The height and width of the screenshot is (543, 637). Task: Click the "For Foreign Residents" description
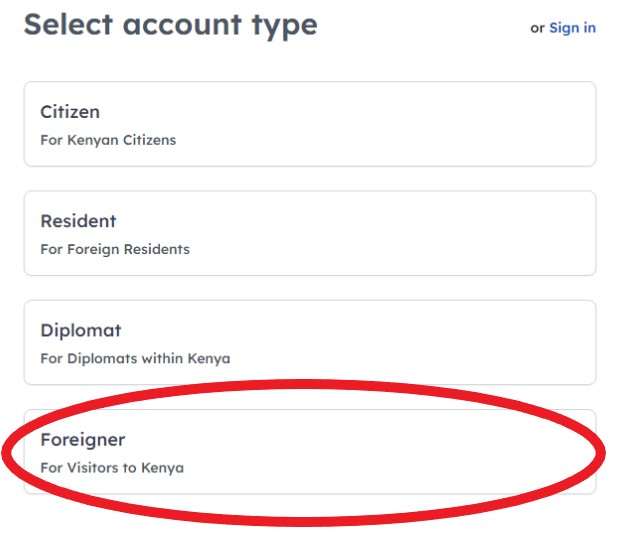115,249
